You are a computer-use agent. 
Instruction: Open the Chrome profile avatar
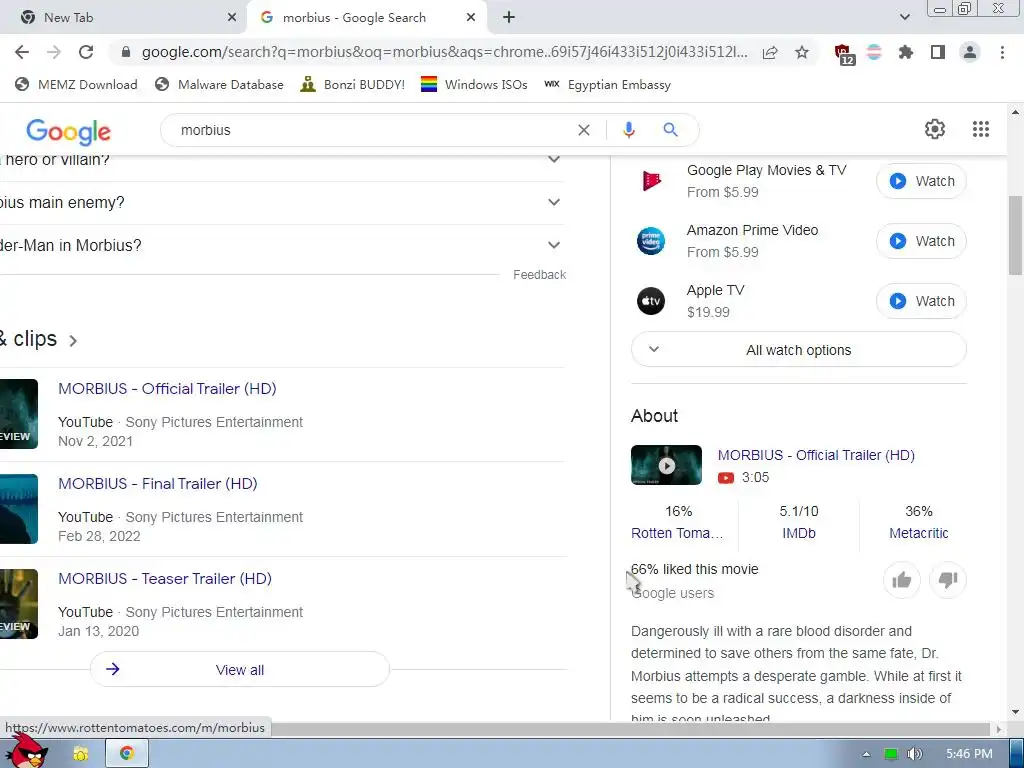pyautogui.click(x=970, y=52)
